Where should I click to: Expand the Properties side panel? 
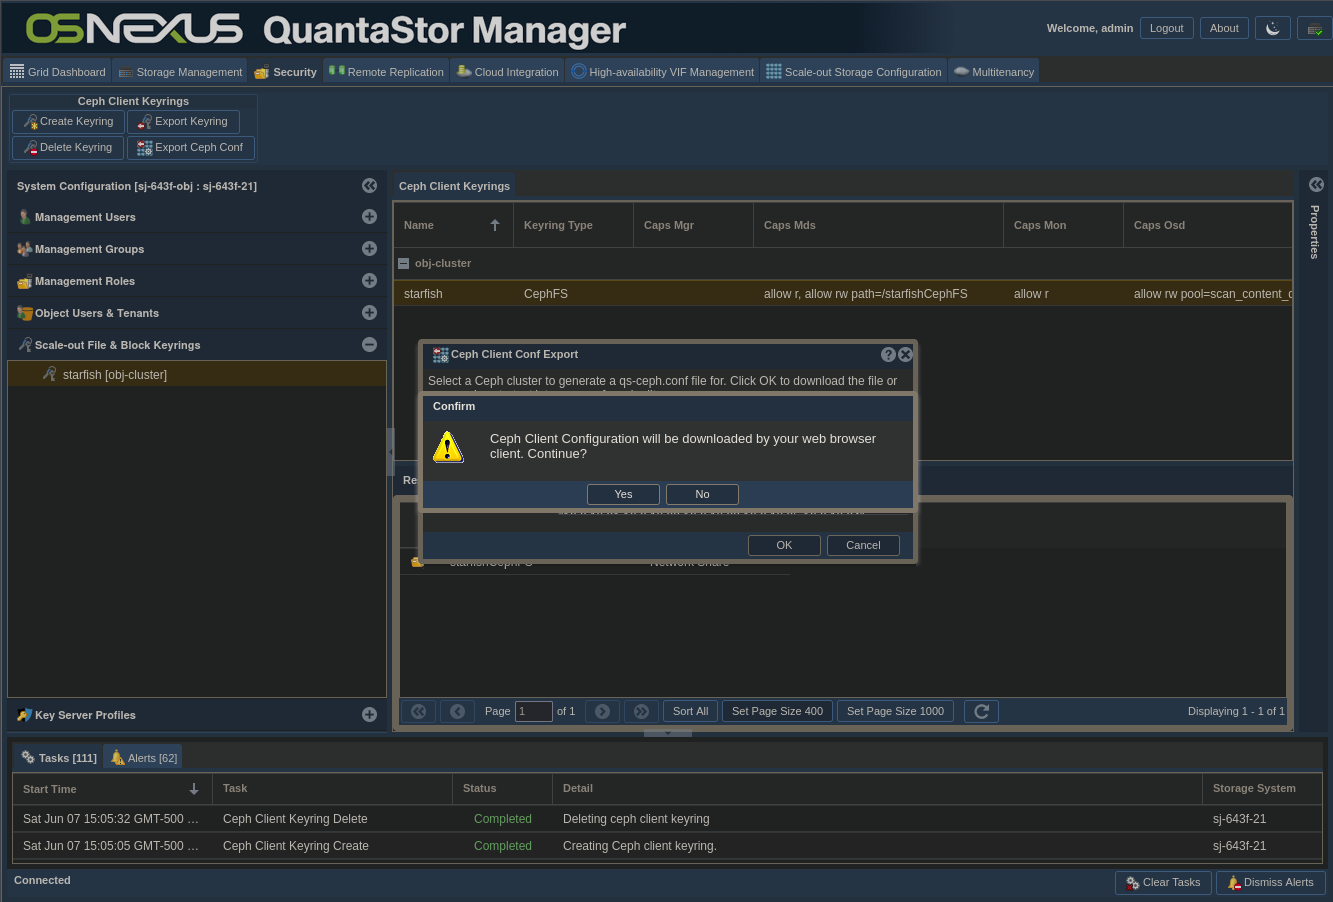point(1316,185)
